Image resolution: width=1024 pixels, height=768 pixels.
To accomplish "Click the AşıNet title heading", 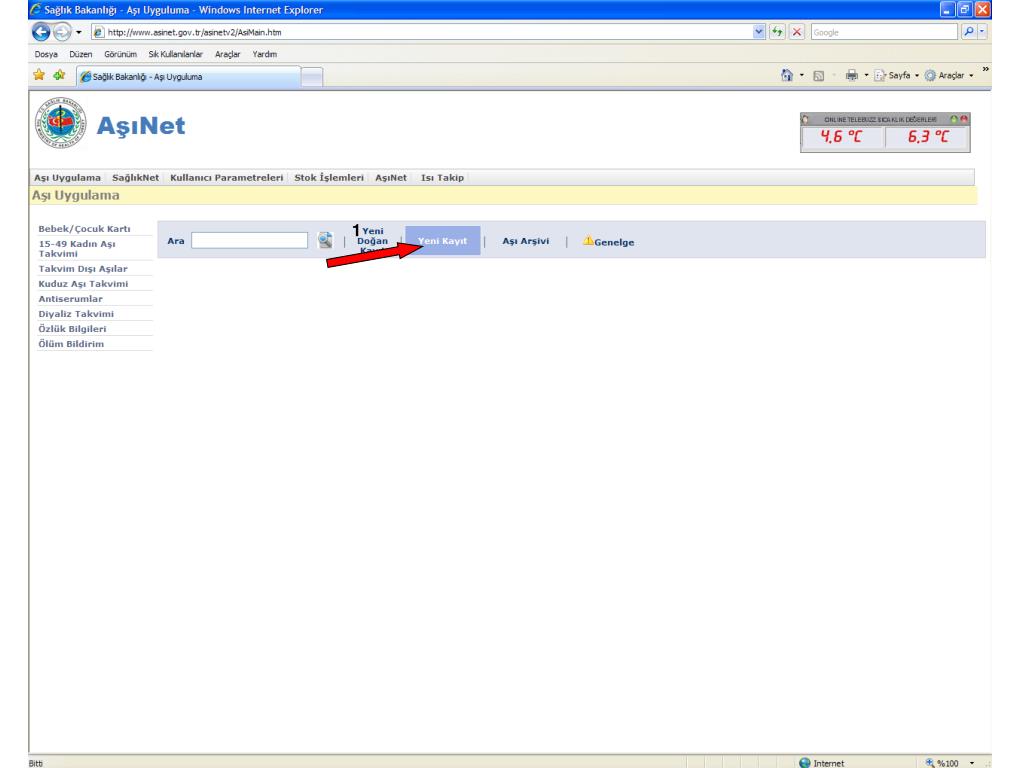I will [140, 125].
